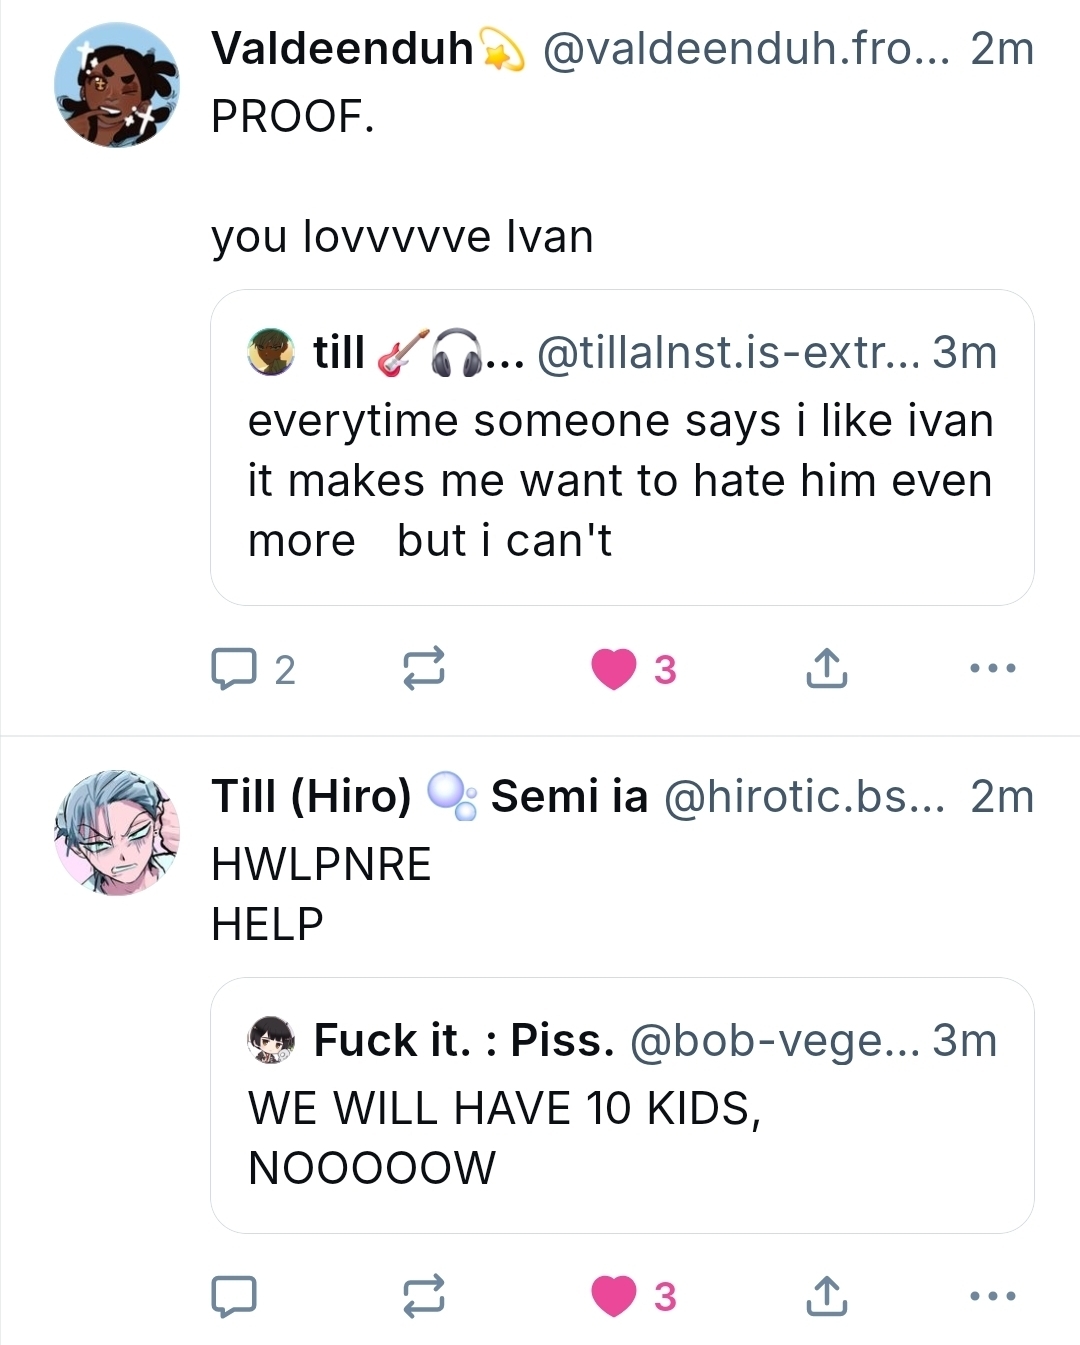Toggle like on Till (Hiro)'s post

(x=614, y=1296)
